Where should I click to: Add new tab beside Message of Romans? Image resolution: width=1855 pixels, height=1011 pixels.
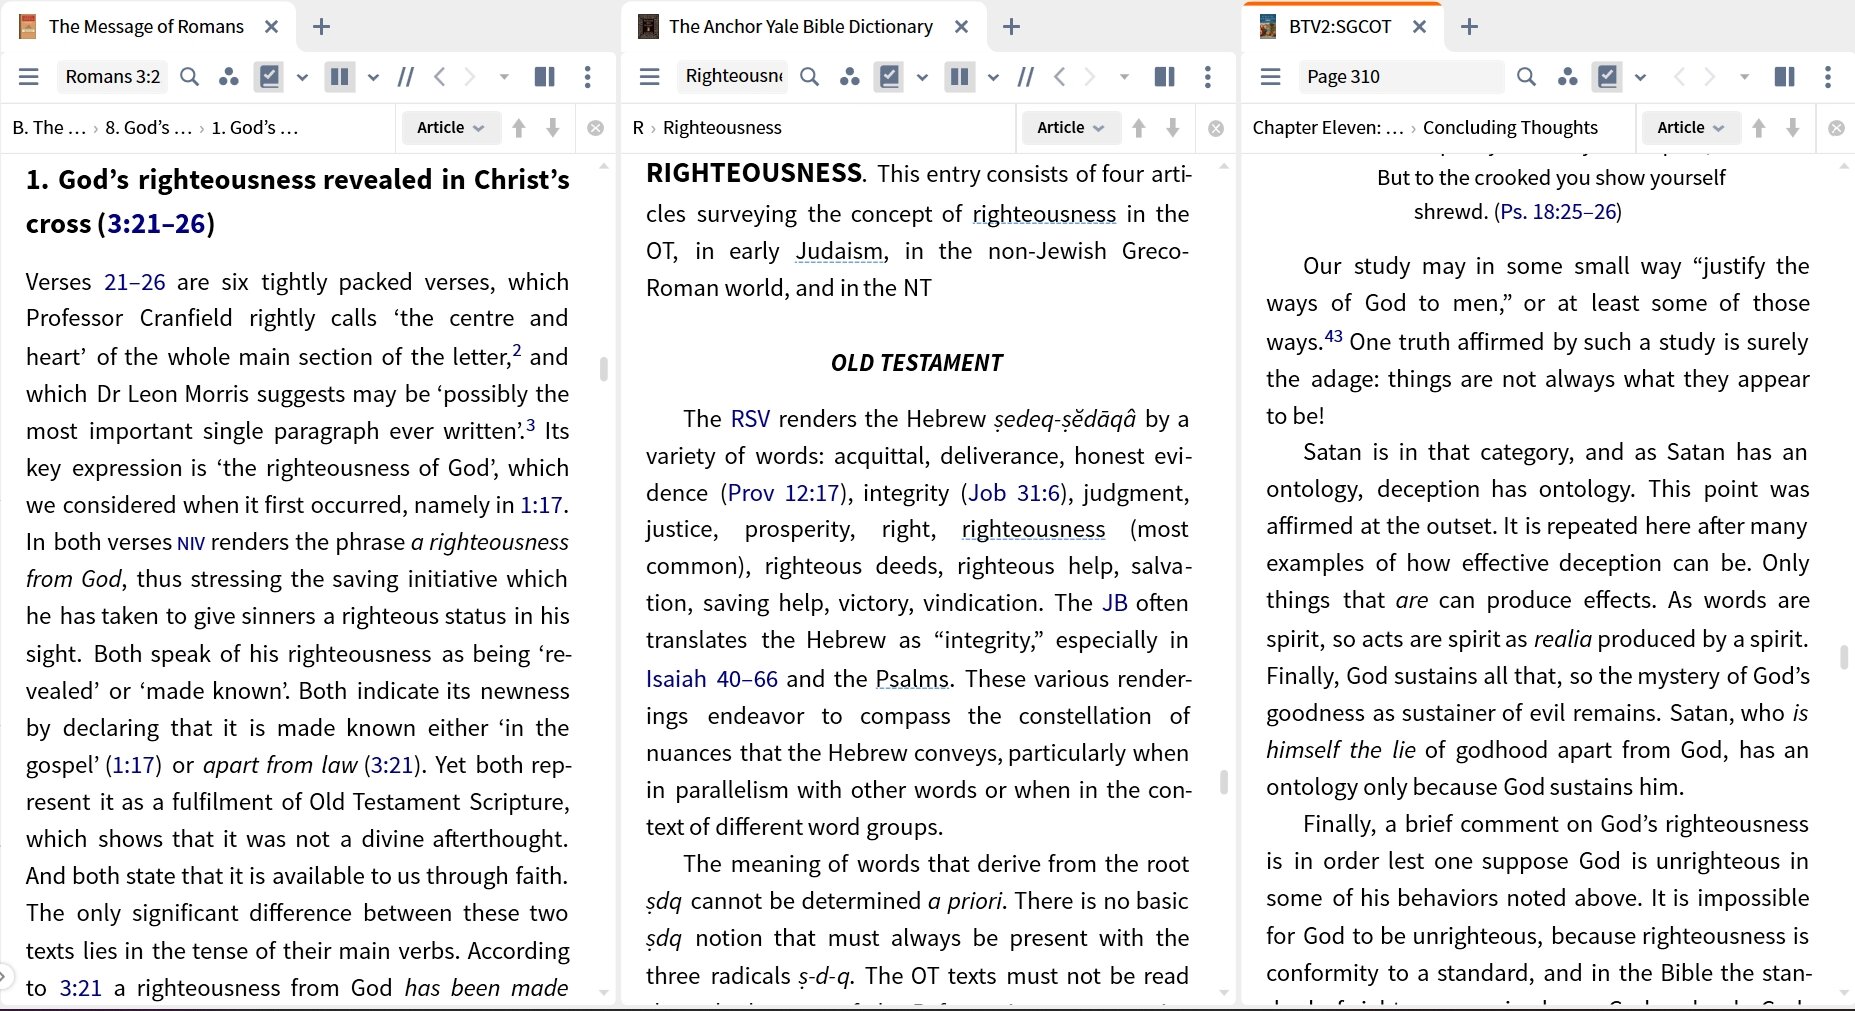(x=321, y=27)
